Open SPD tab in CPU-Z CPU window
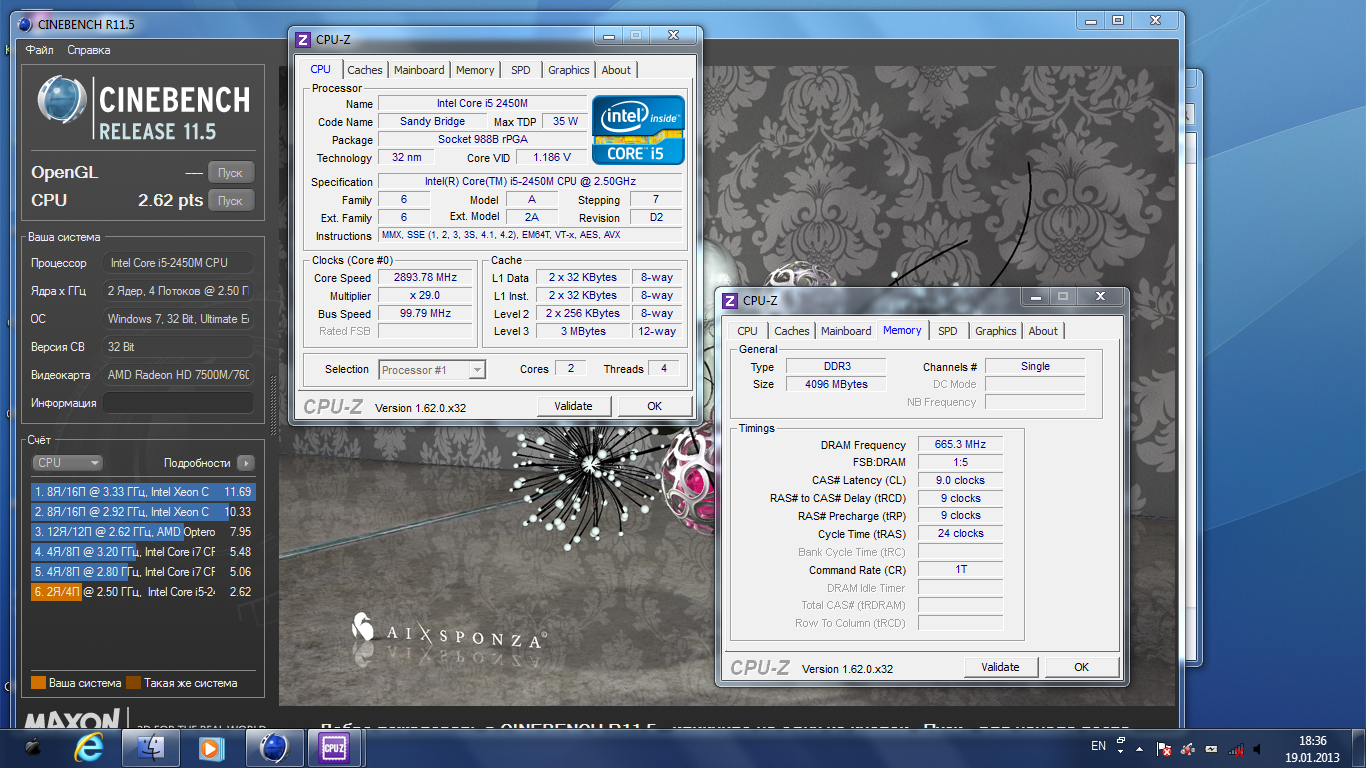 tap(521, 70)
